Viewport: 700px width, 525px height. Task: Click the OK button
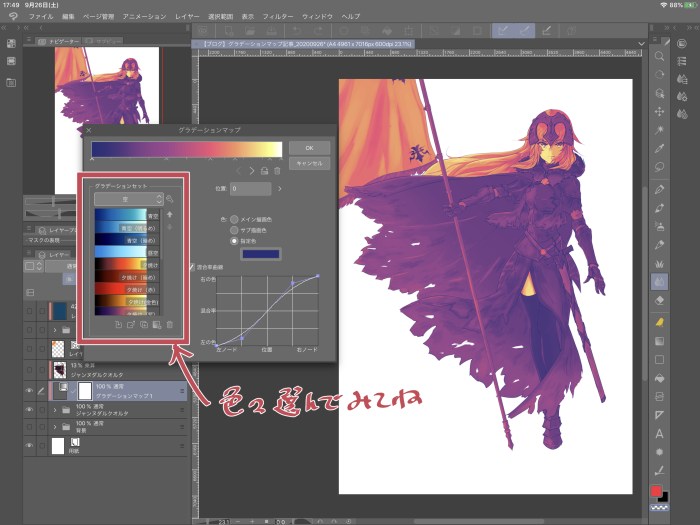tap(309, 147)
